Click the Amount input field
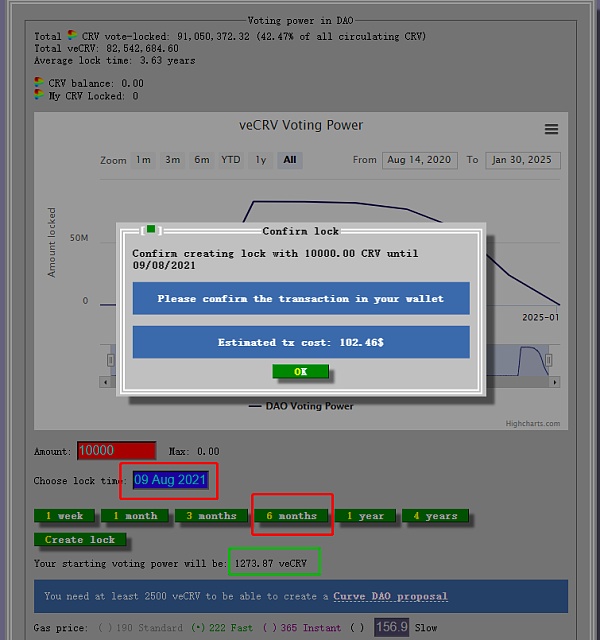 tap(116, 451)
